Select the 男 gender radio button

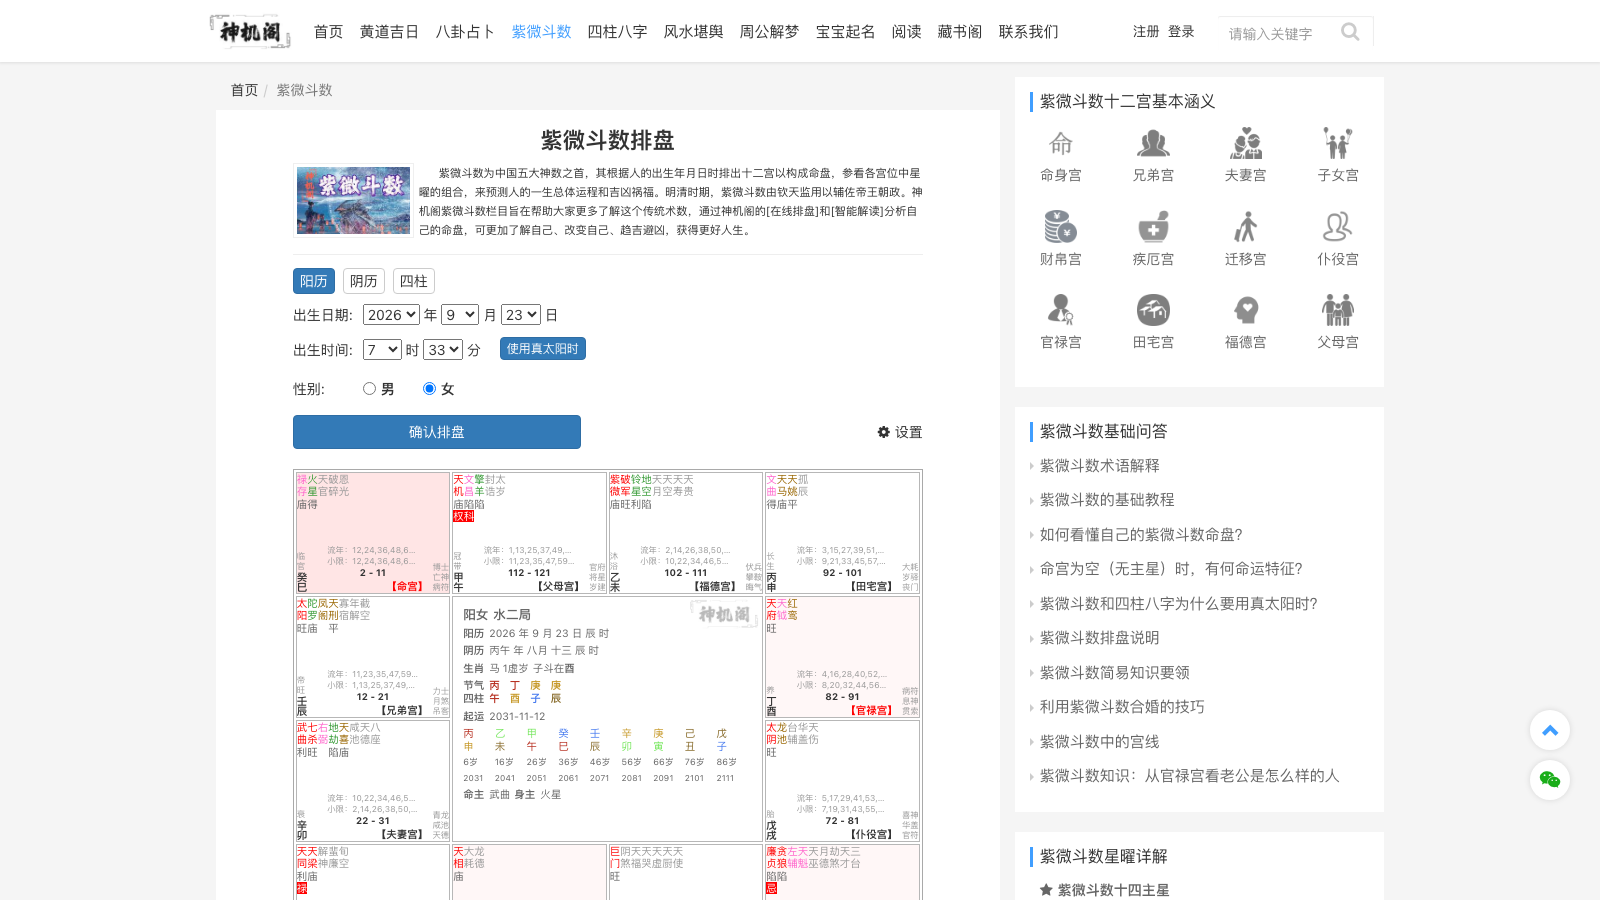369,389
